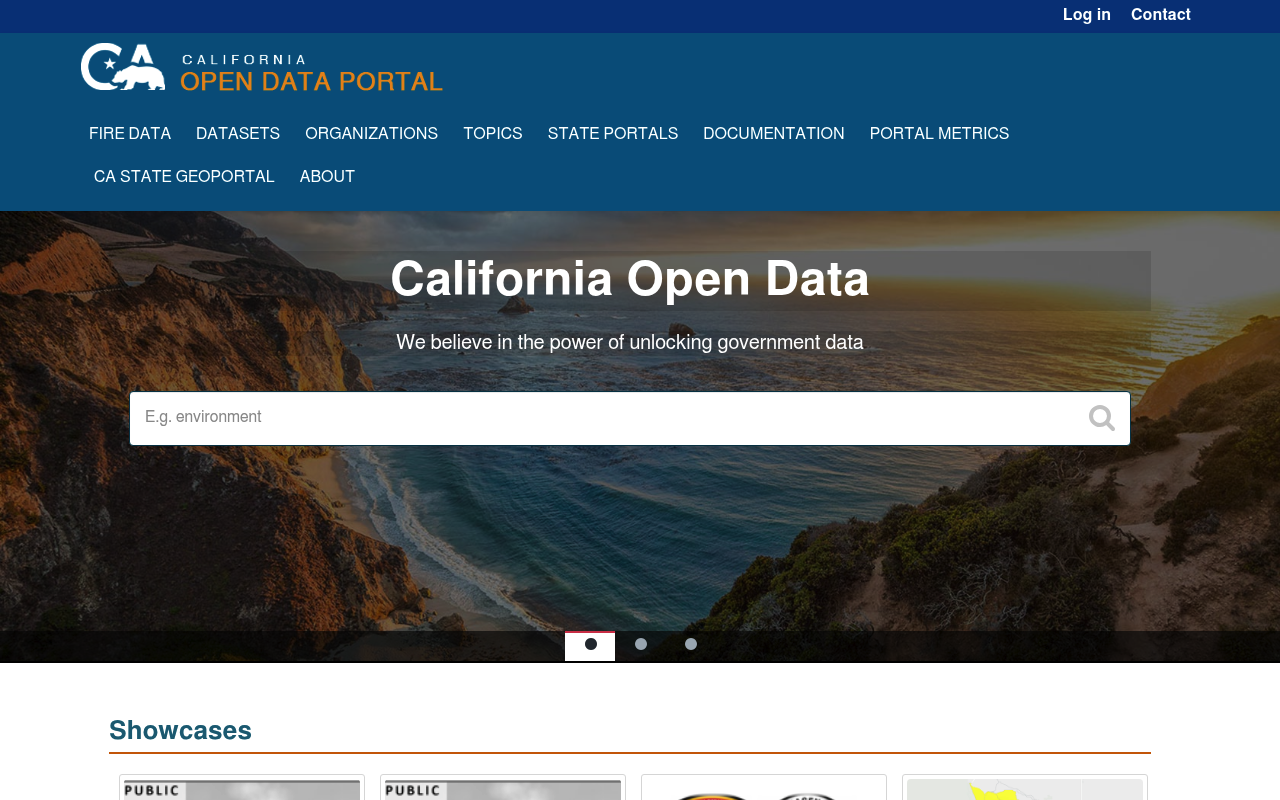1280x800 pixels.
Task: Open the About menu item
Action: 327,177
